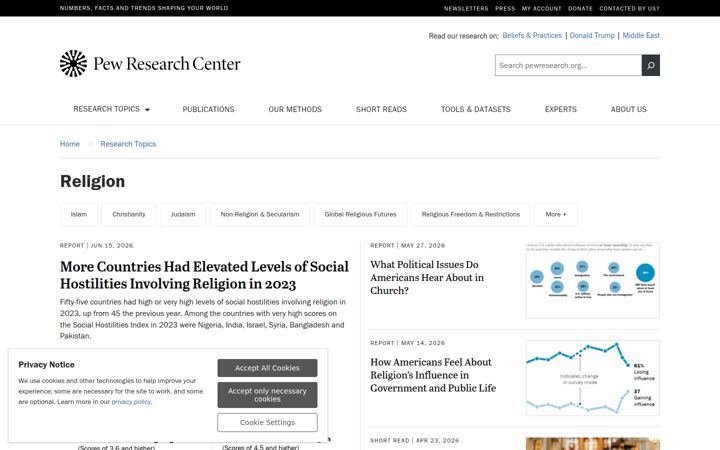Open the line chart thumbnail on religion's influence
Screen dimensions: 720x450
tap(593, 378)
